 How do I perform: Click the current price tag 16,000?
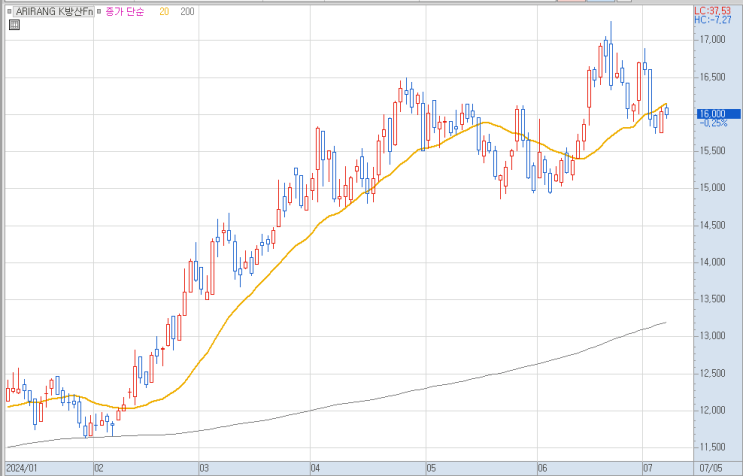(x=718, y=114)
